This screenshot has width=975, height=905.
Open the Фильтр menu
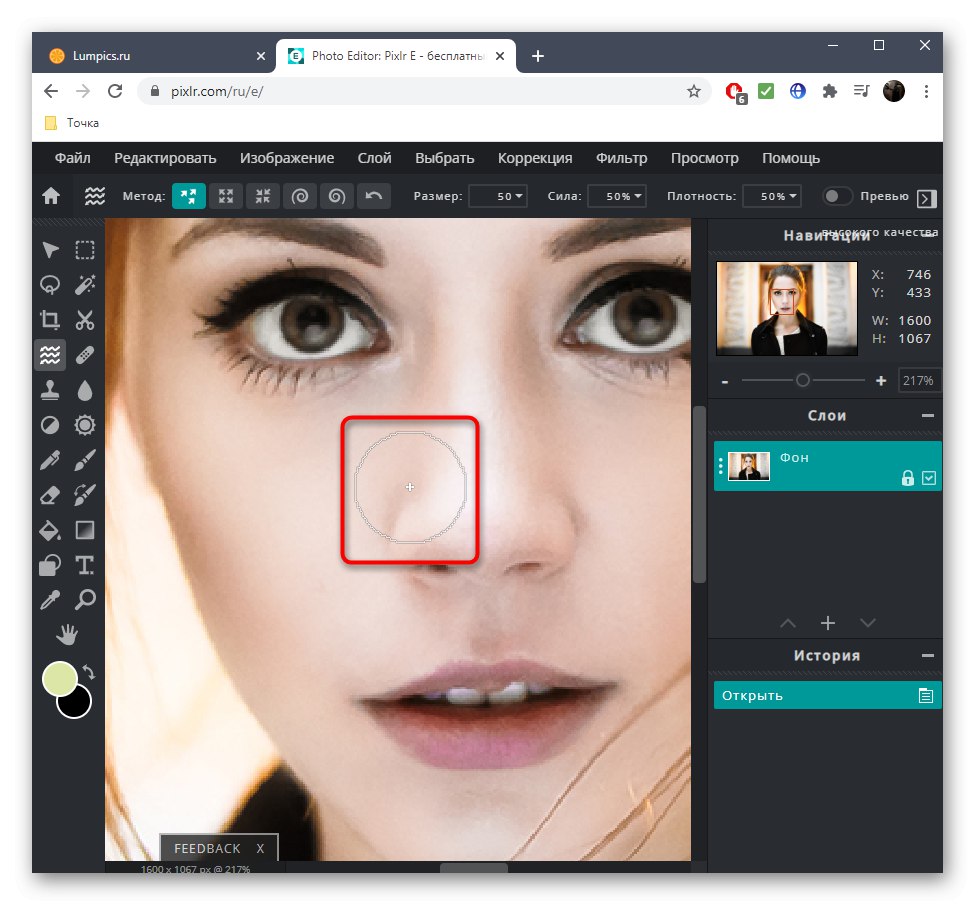(x=621, y=158)
